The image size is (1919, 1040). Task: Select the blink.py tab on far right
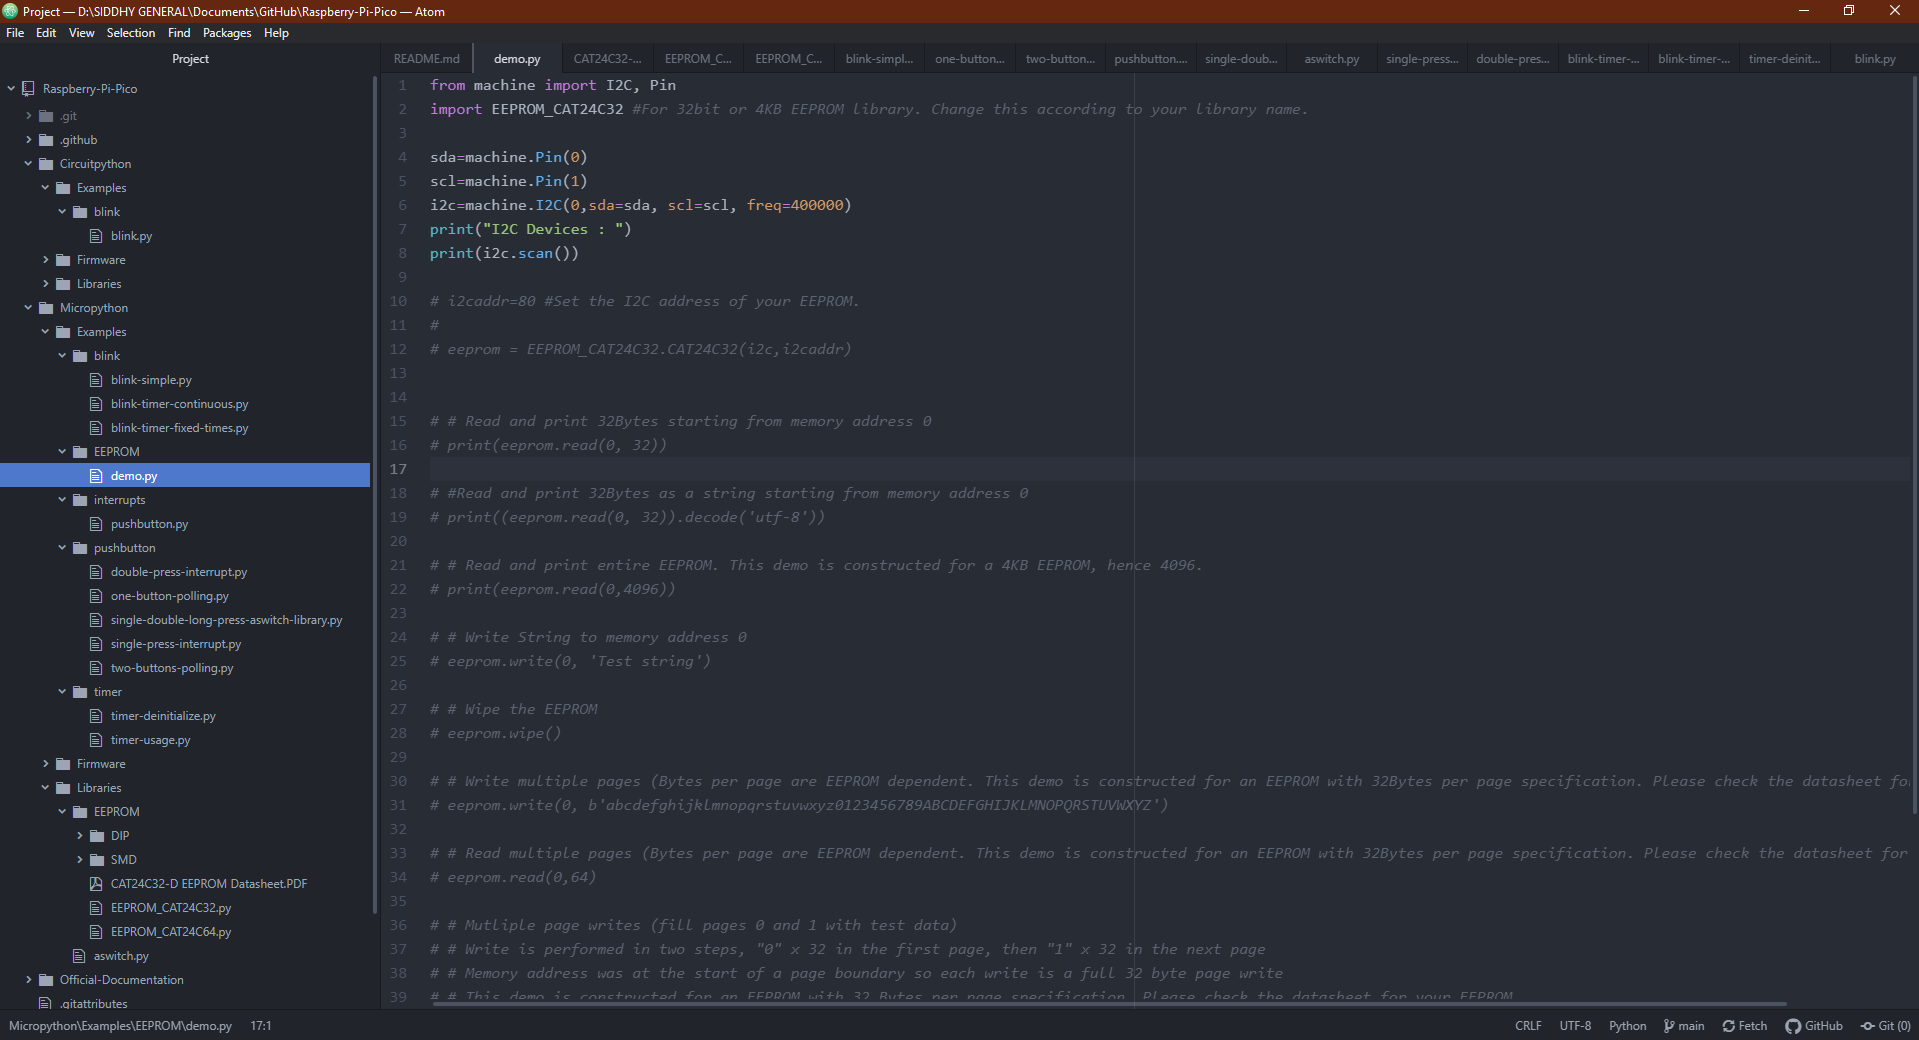(x=1873, y=58)
